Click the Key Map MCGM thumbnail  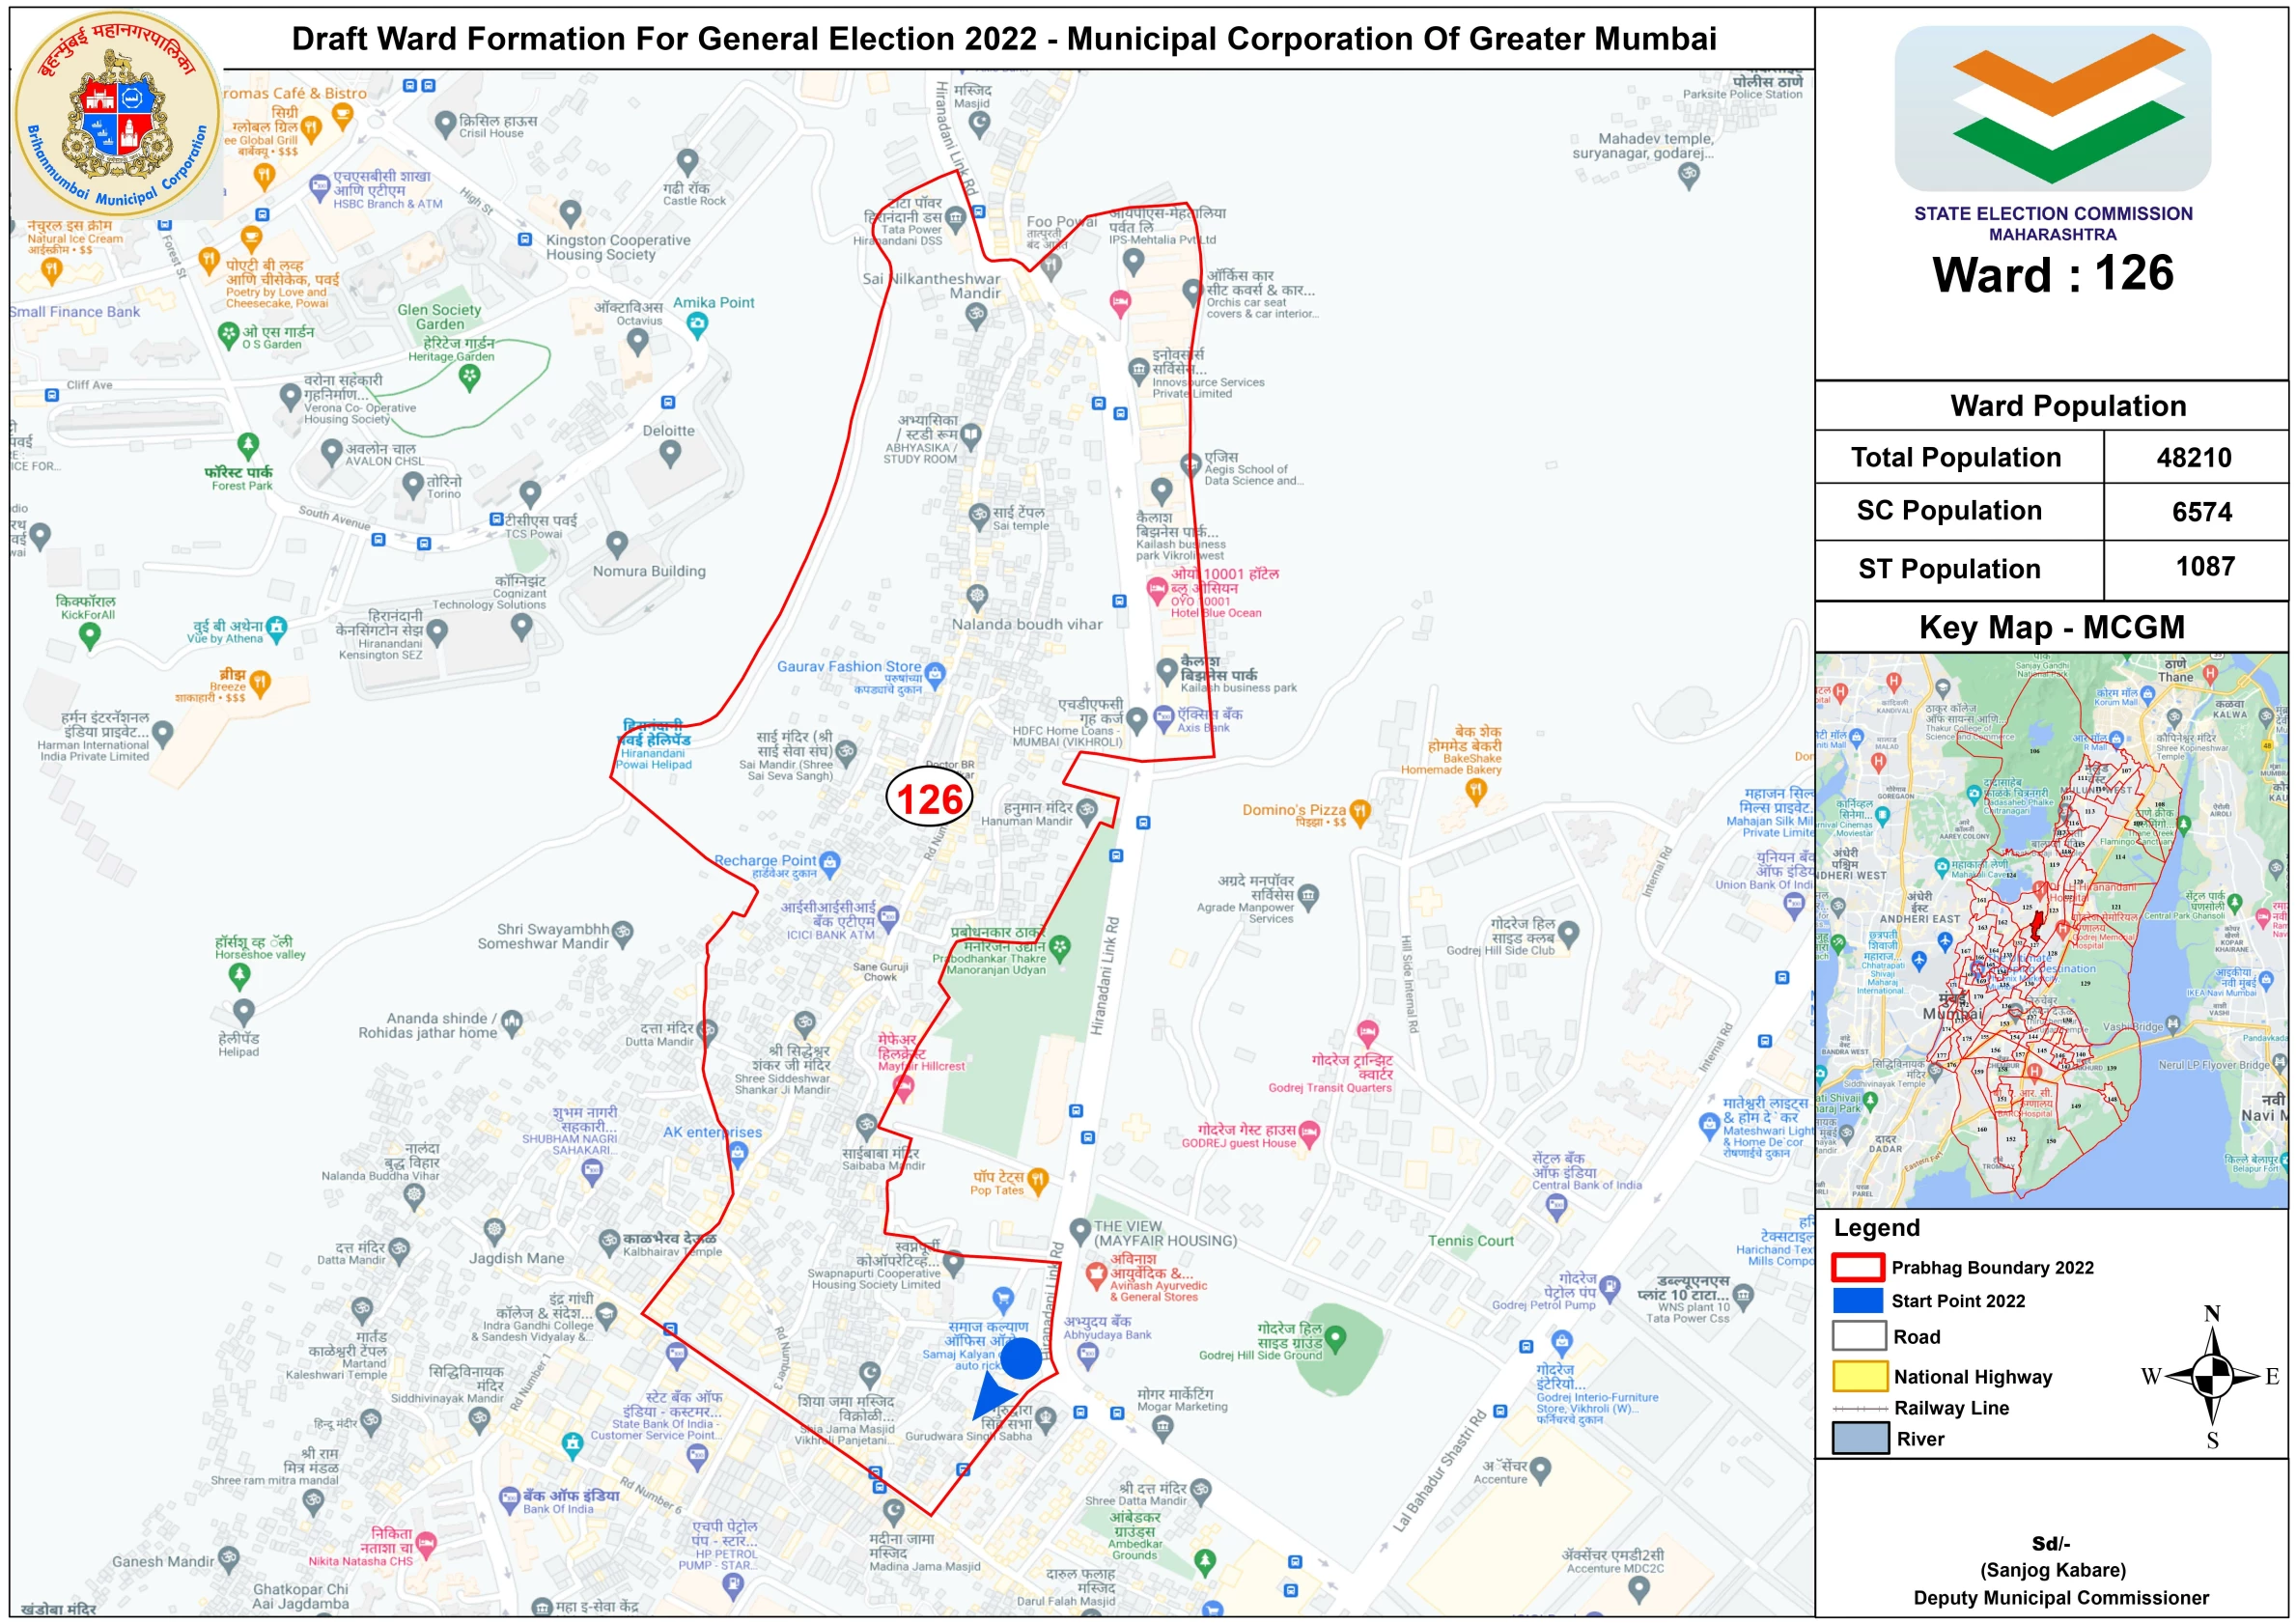point(2051,930)
